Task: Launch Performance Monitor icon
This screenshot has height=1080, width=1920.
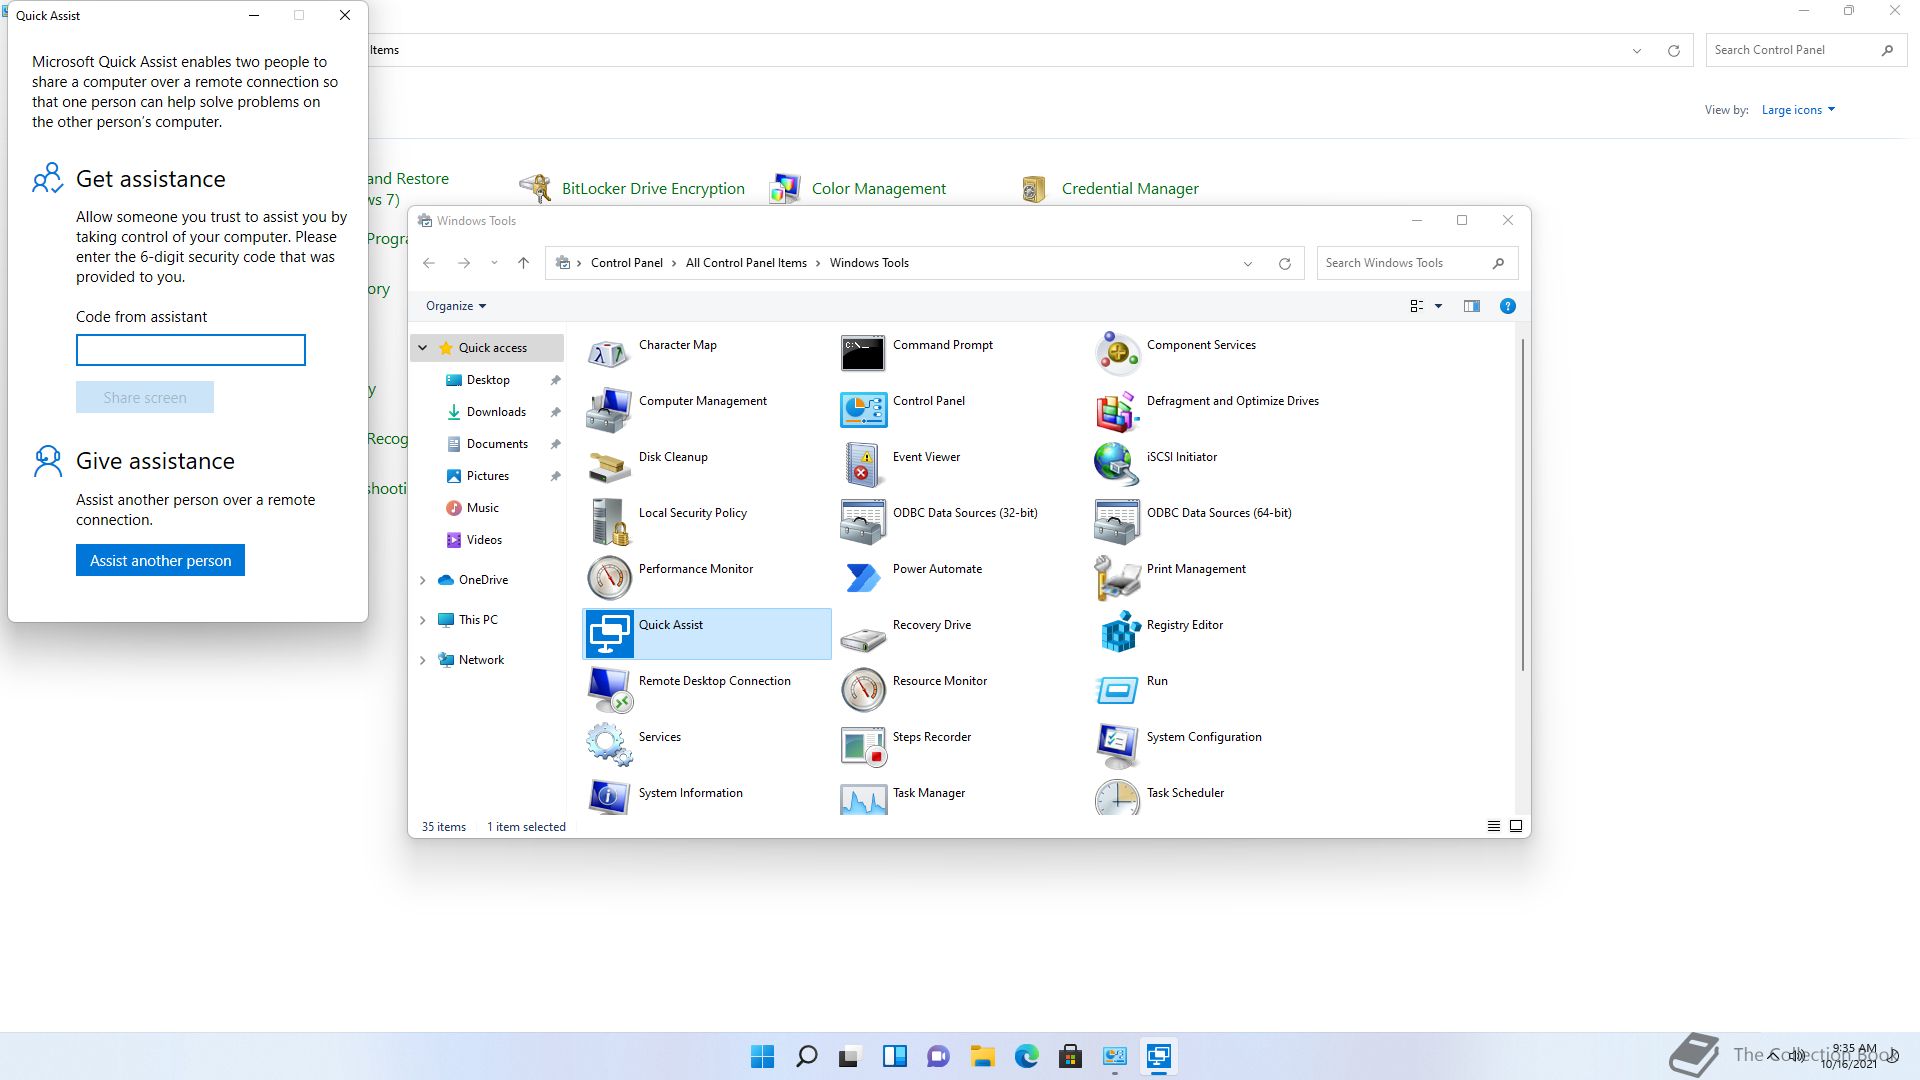Action: click(x=608, y=577)
